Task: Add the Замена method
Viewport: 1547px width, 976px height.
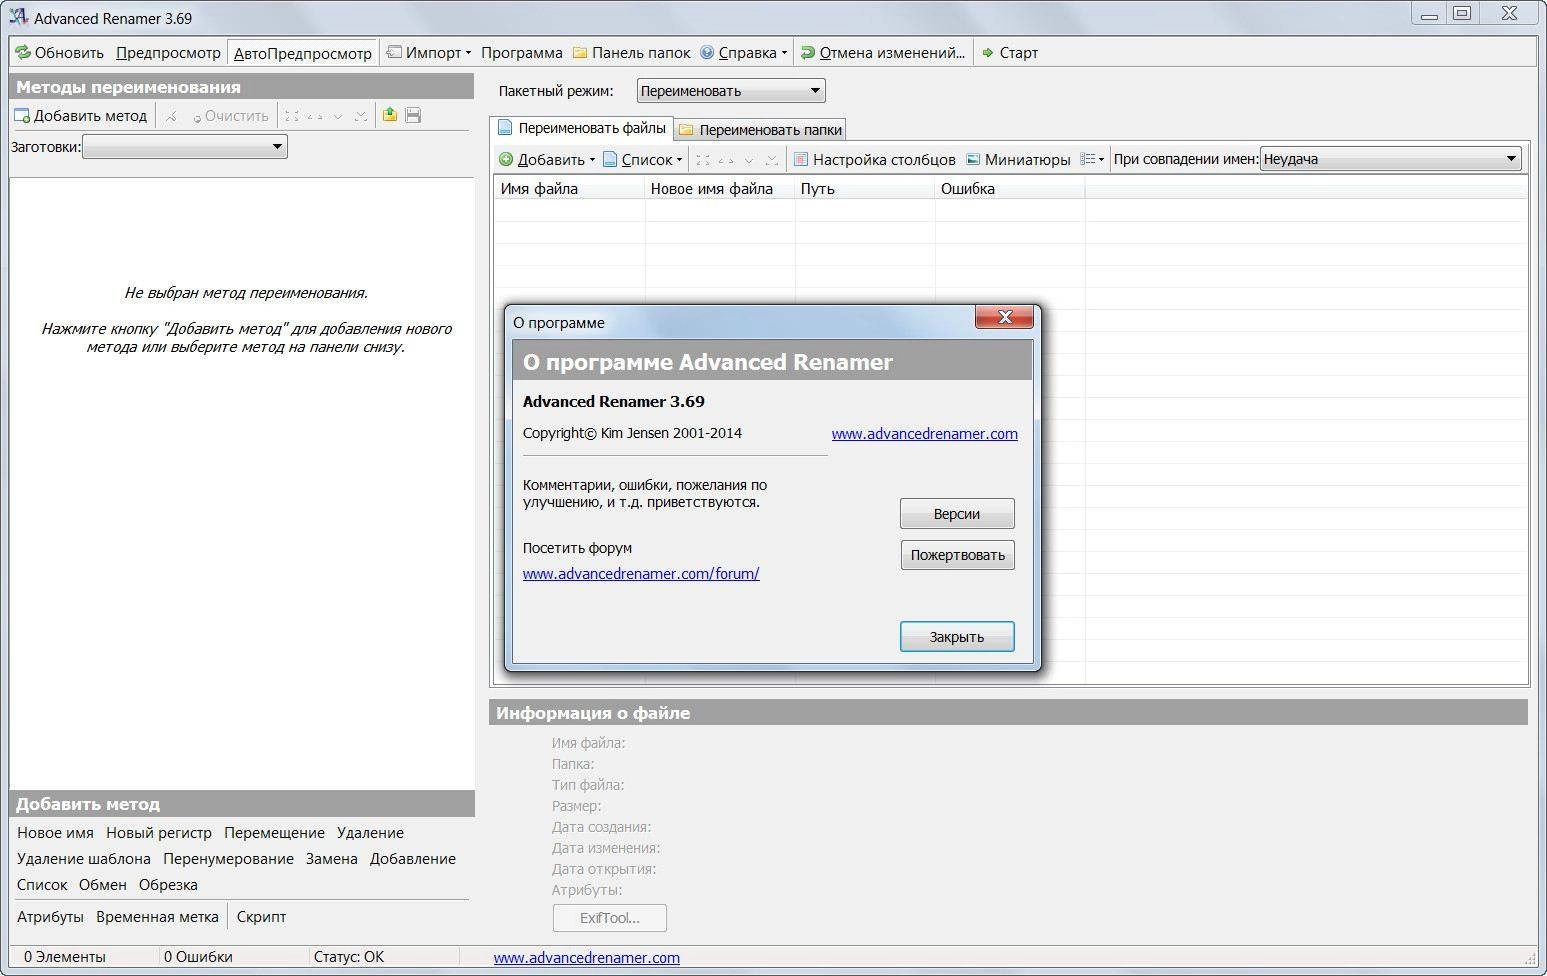Action: pyautogui.click(x=332, y=859)
